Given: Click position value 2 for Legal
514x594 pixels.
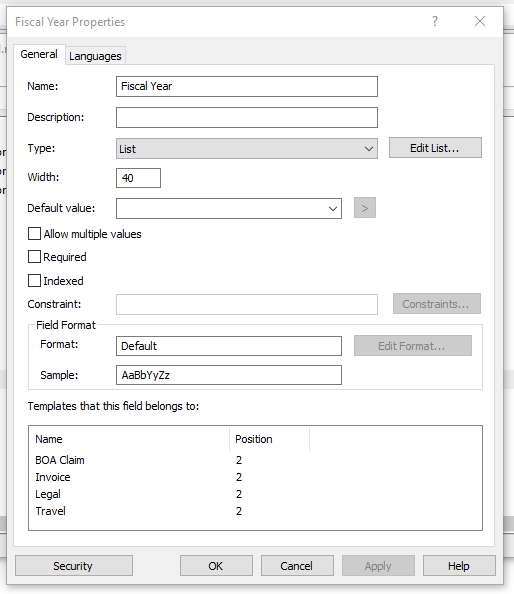Looking at the screenshot, I should [239, 494].
